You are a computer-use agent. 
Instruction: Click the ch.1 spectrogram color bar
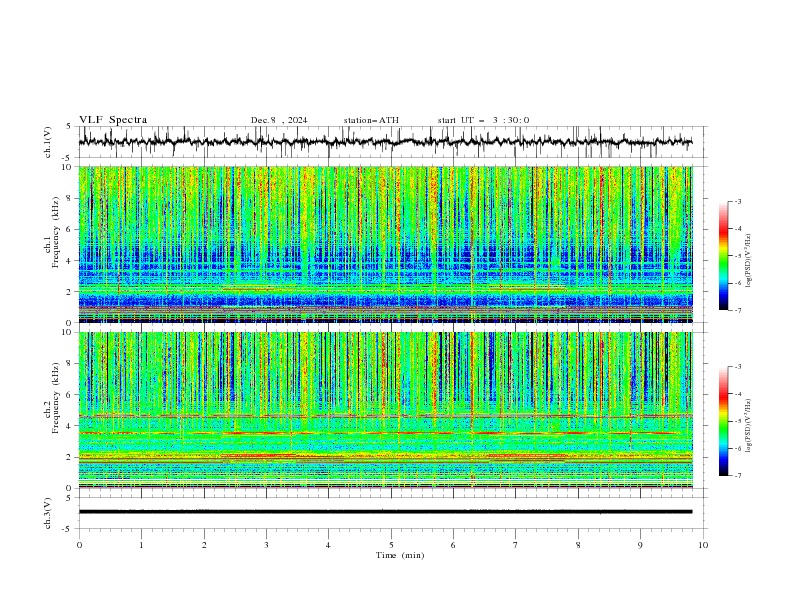724,256
